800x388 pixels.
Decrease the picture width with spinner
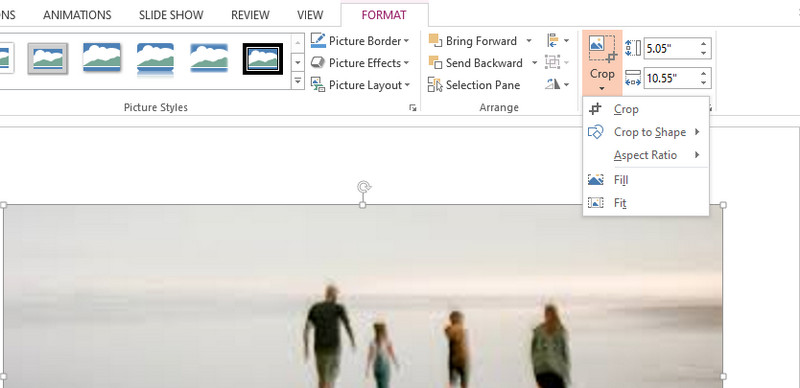pos(704,83)
